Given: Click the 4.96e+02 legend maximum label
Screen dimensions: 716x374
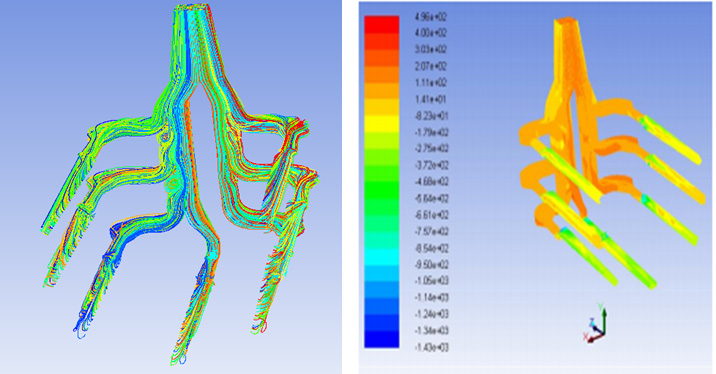Looking at the screenshot, I should pos(431,17).
